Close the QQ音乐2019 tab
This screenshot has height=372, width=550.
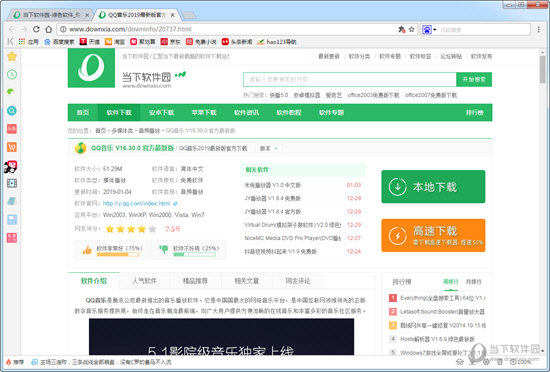pos(173,15)
